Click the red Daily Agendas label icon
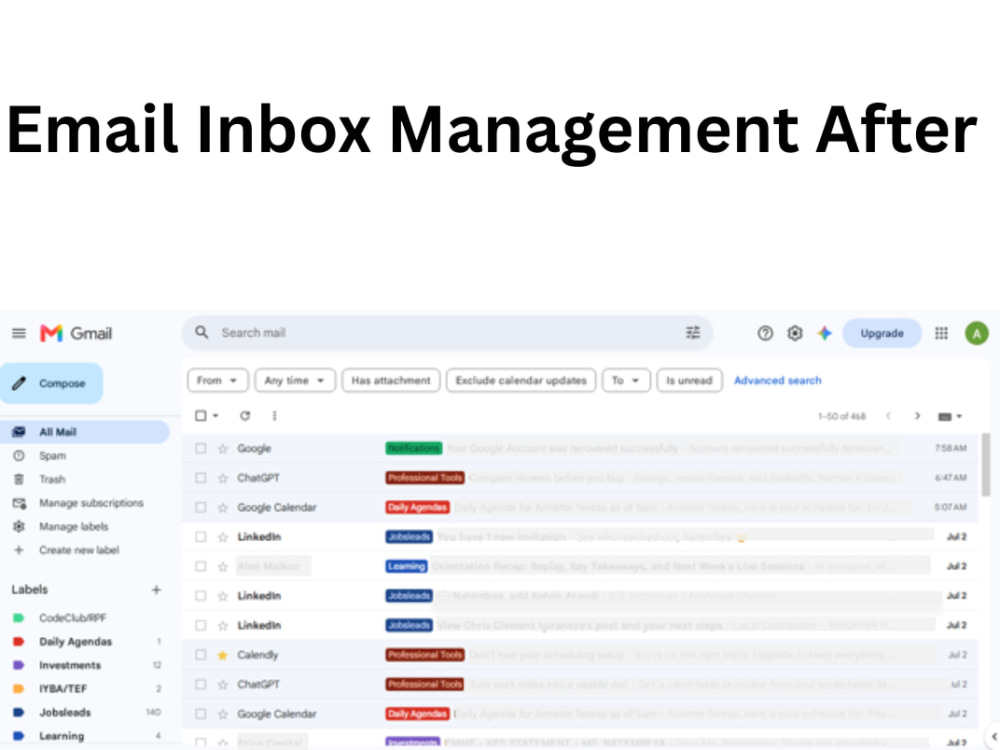Image resolution: width=1000 pixels, height=750 pixels. [18, 642]
